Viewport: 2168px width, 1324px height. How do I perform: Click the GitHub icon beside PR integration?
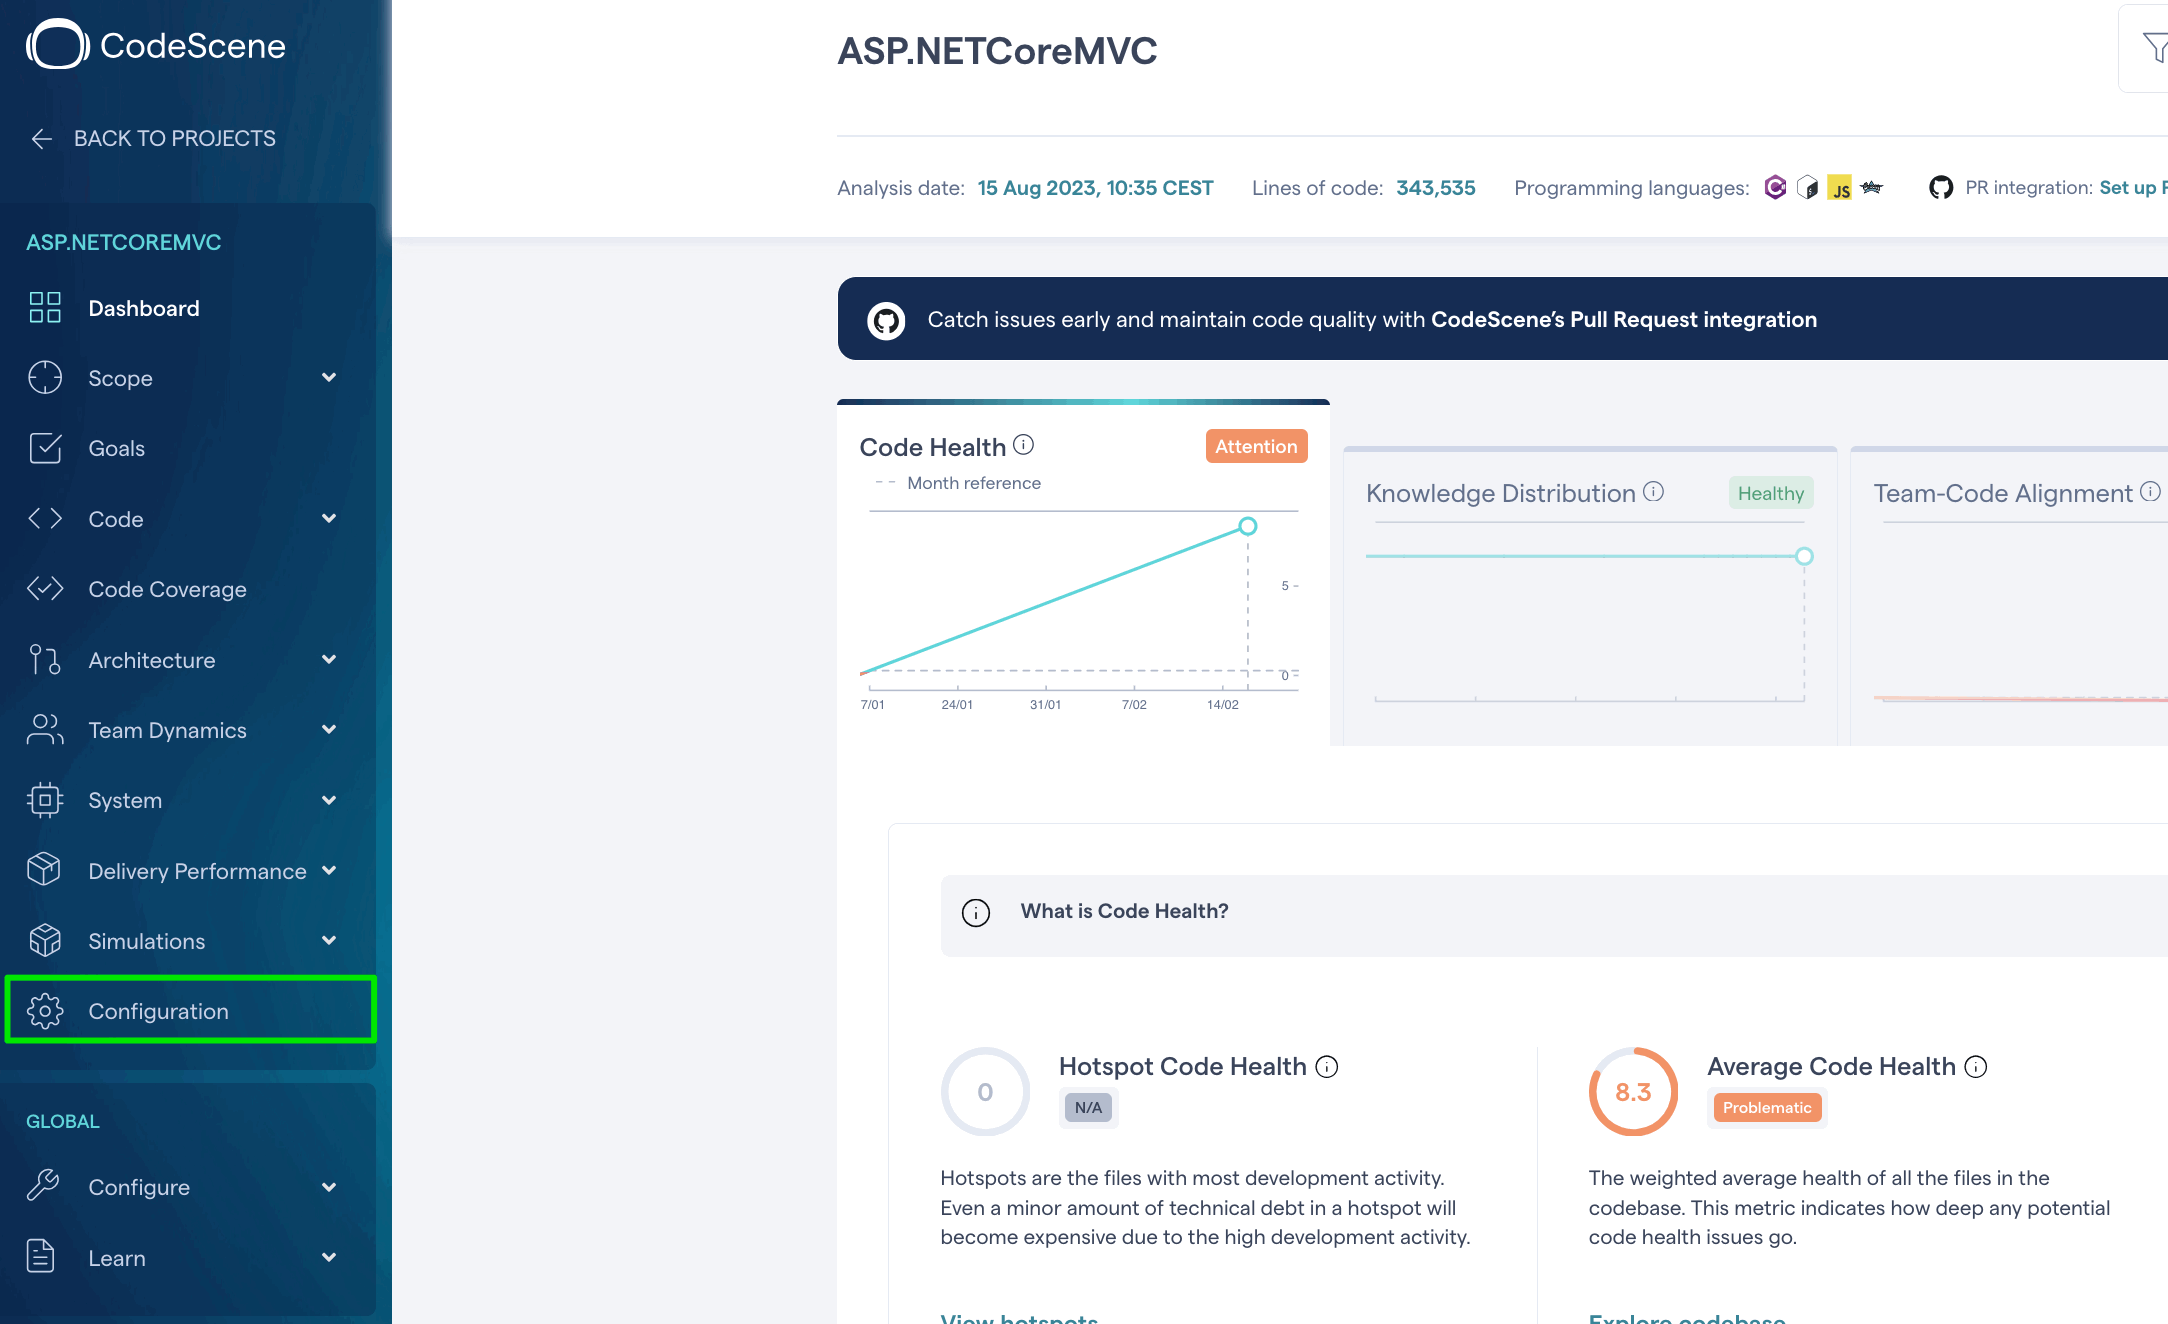click(1941, 187)
